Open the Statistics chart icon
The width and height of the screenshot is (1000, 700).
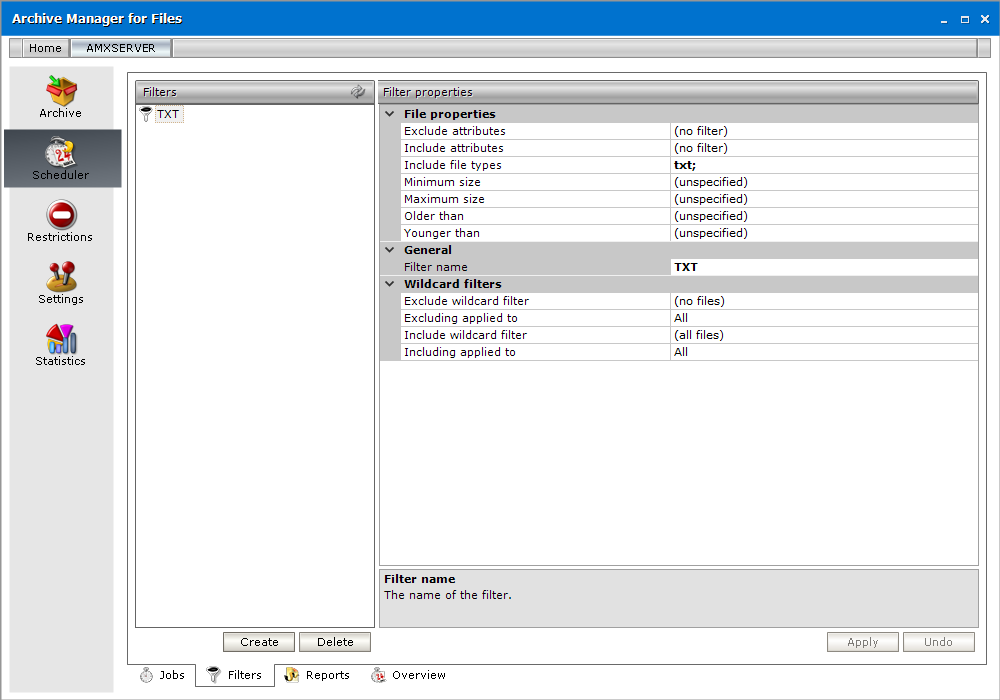tap(61, 339)
